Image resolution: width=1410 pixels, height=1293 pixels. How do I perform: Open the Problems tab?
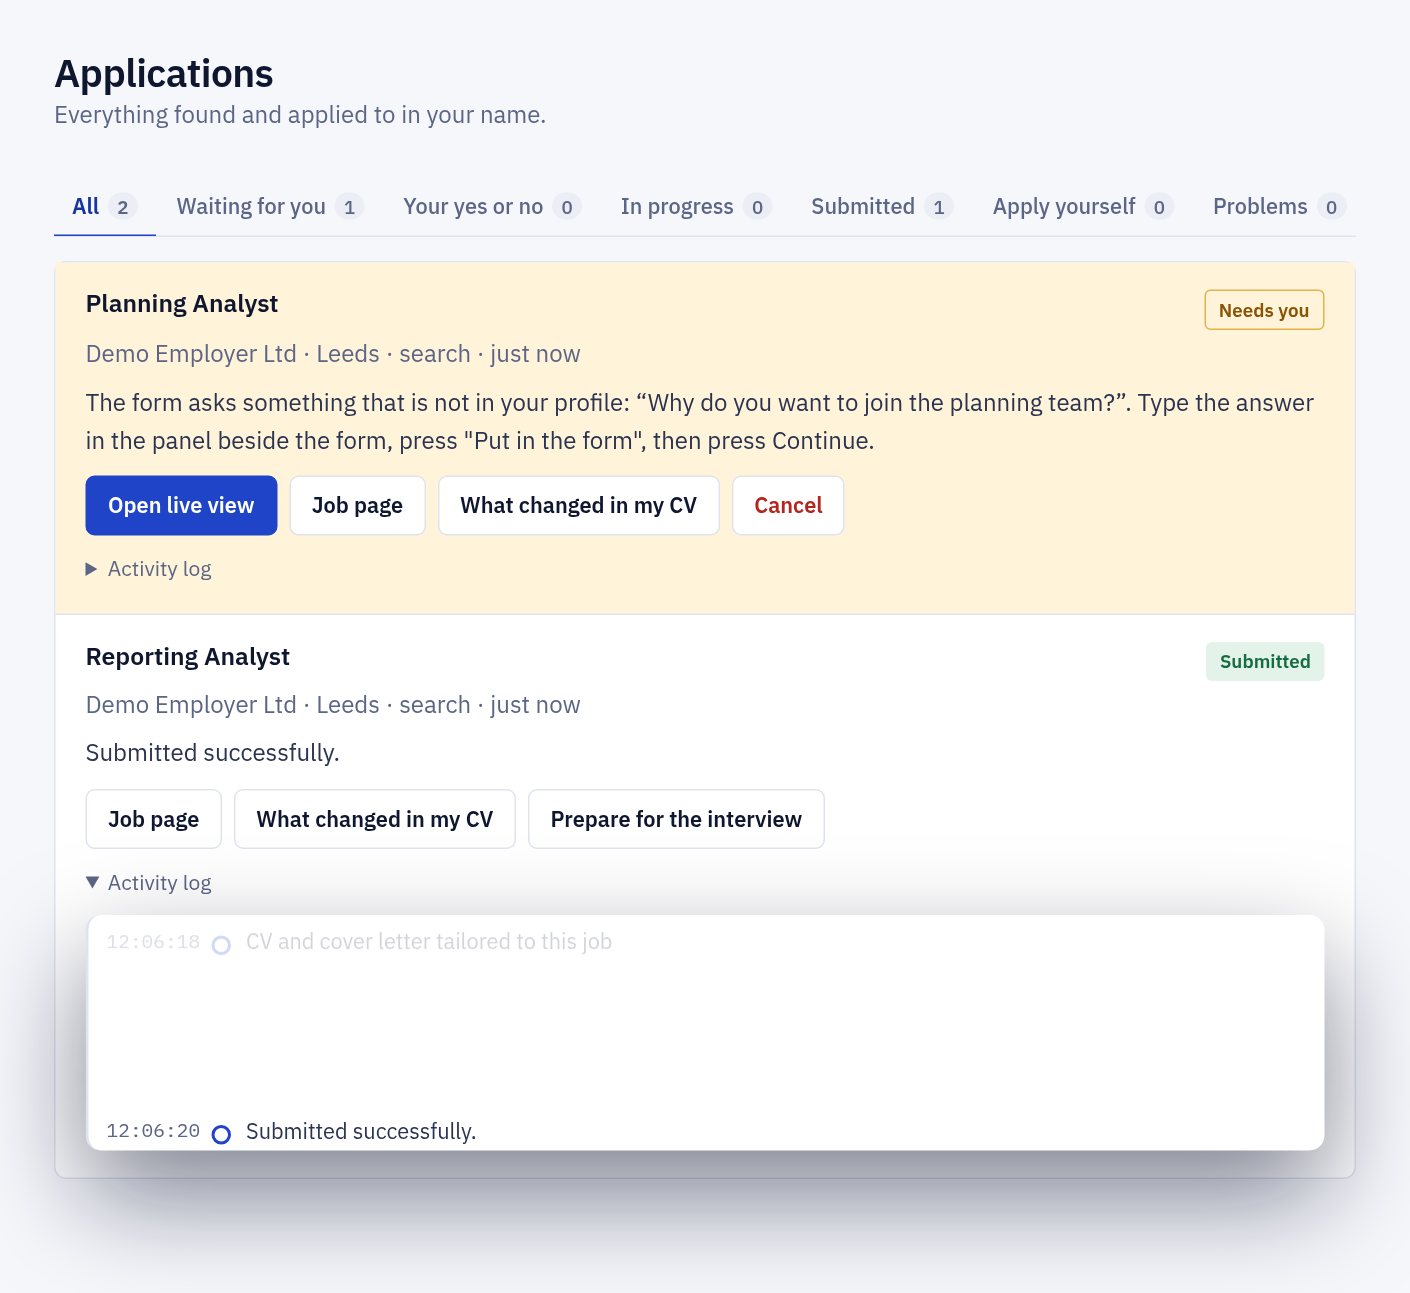pyautogui.click(x=1279, y=207)
